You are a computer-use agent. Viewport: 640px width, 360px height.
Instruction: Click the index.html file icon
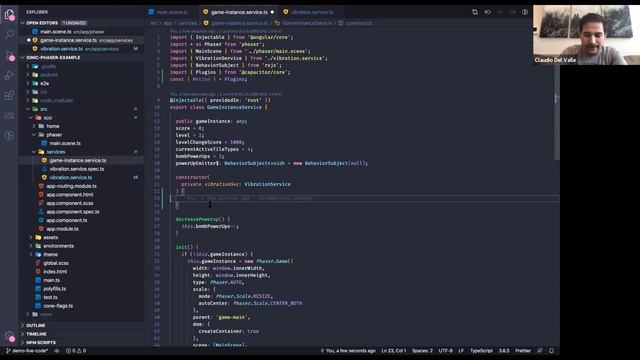38,272
